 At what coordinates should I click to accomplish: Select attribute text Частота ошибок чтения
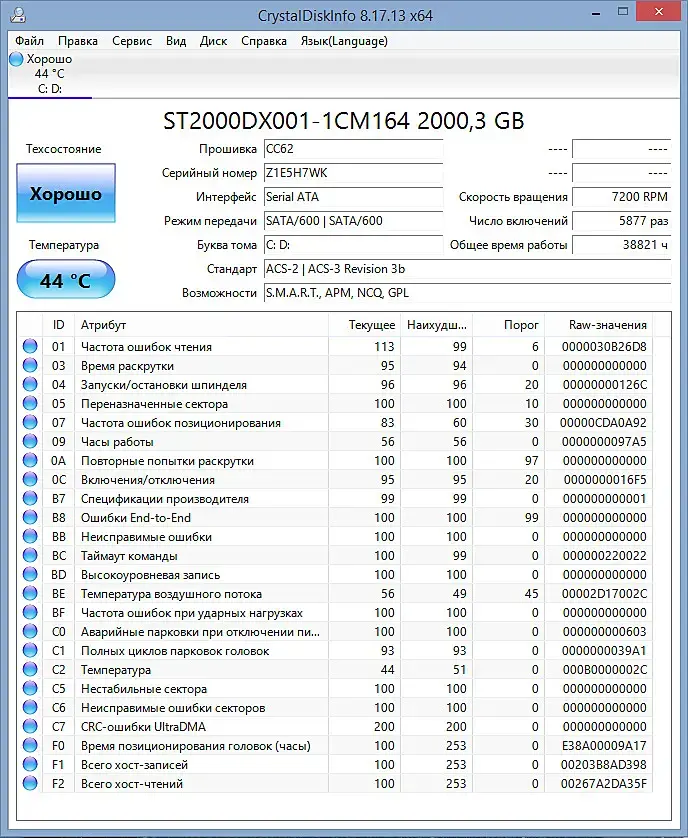click(x=146, y=347)
